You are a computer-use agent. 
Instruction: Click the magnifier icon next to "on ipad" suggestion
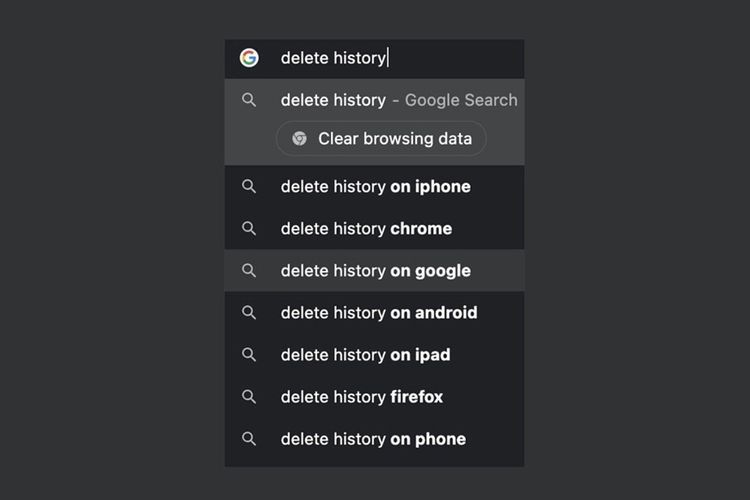(x=249, y=354)
